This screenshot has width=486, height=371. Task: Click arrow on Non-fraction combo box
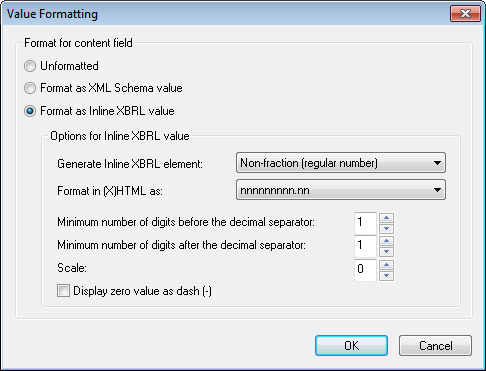[437, 163]
